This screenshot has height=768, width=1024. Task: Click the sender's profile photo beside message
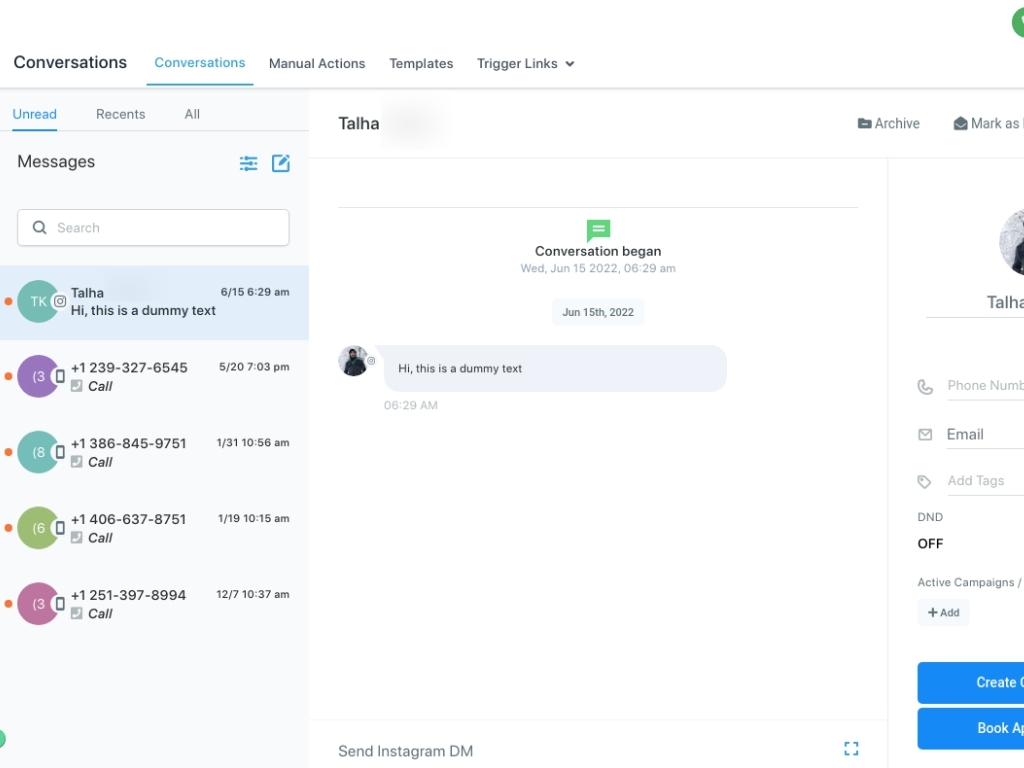353,361
